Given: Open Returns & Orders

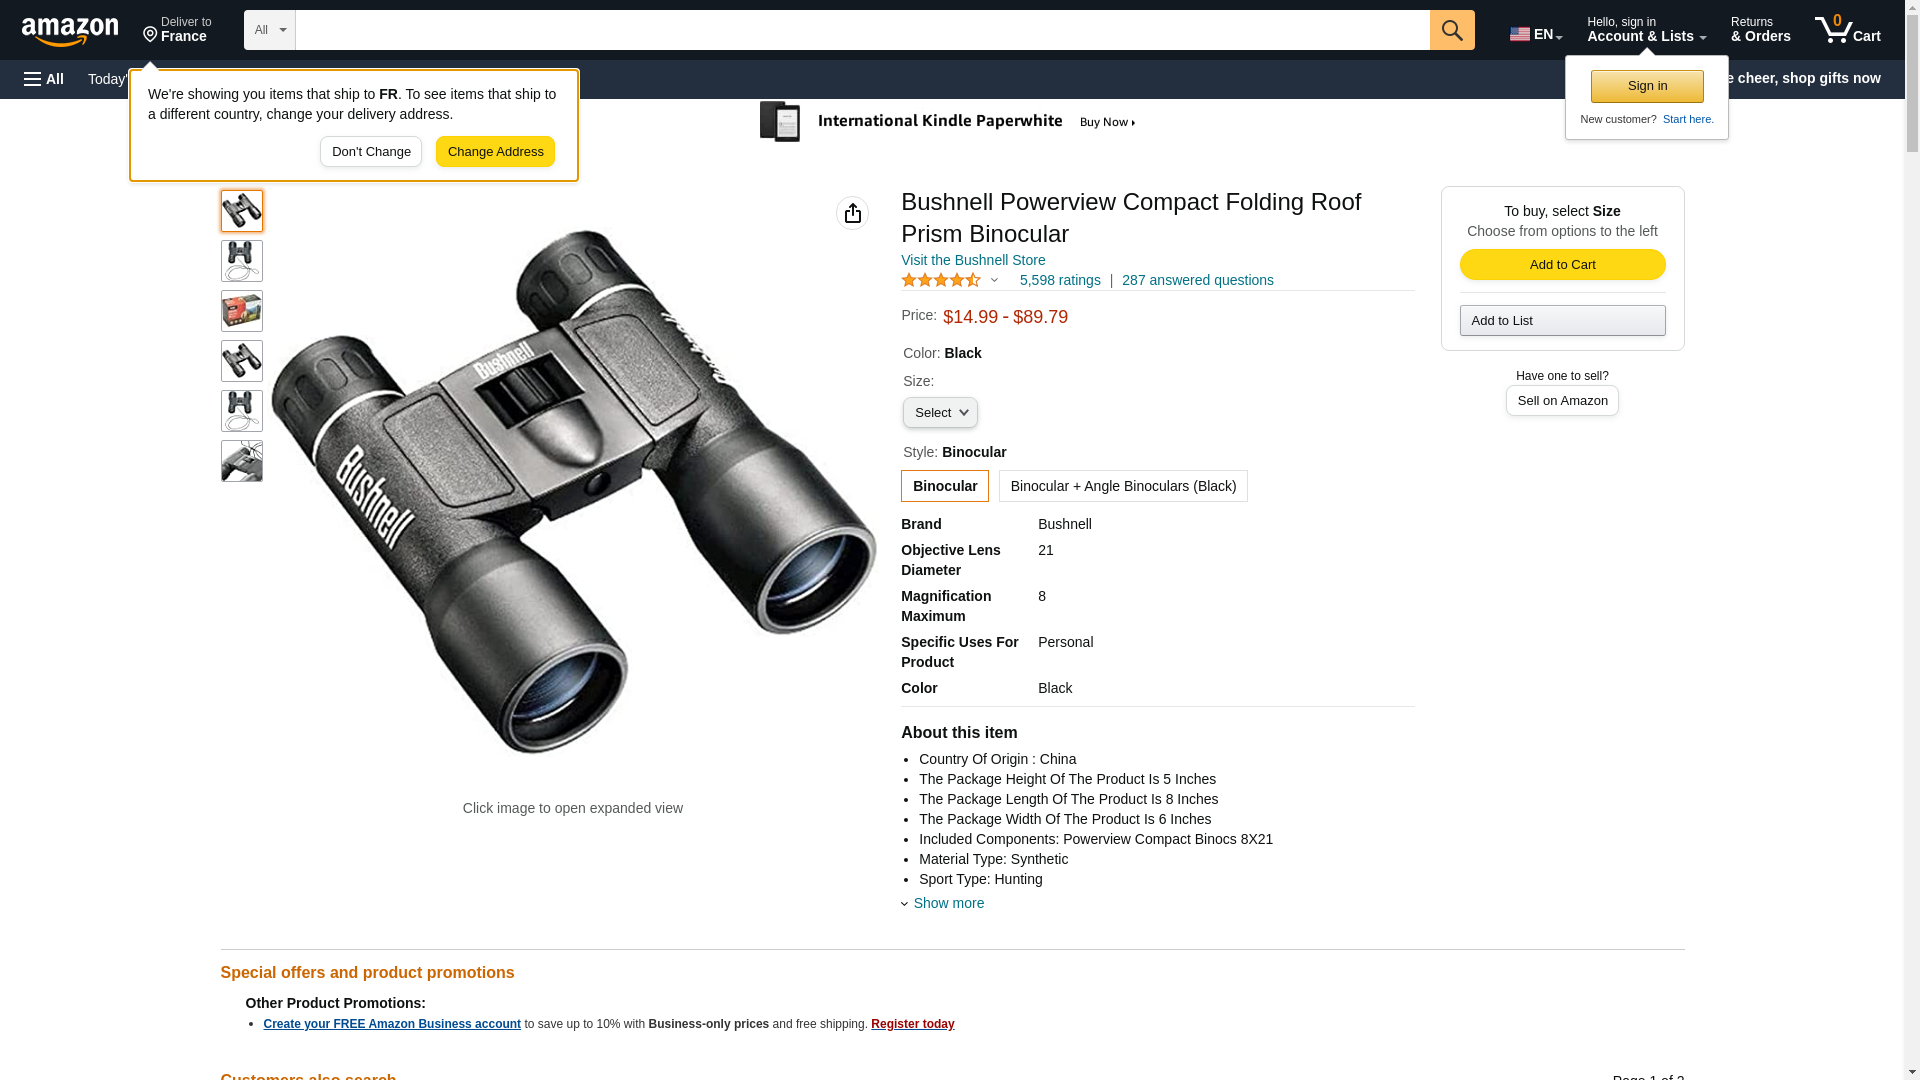Looking at the screenshot, I should (1760, 30).
